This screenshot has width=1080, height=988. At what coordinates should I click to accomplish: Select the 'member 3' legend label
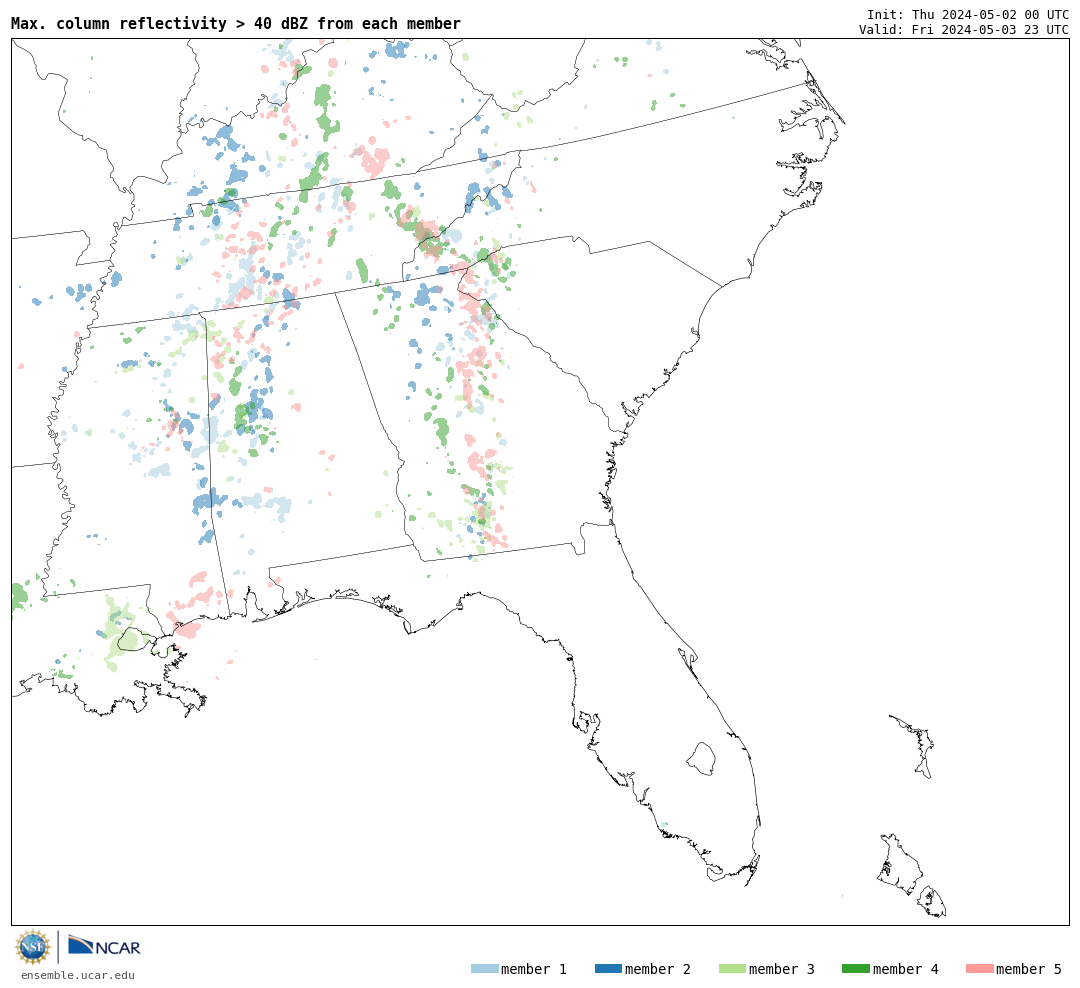click(x=782, y=969)
